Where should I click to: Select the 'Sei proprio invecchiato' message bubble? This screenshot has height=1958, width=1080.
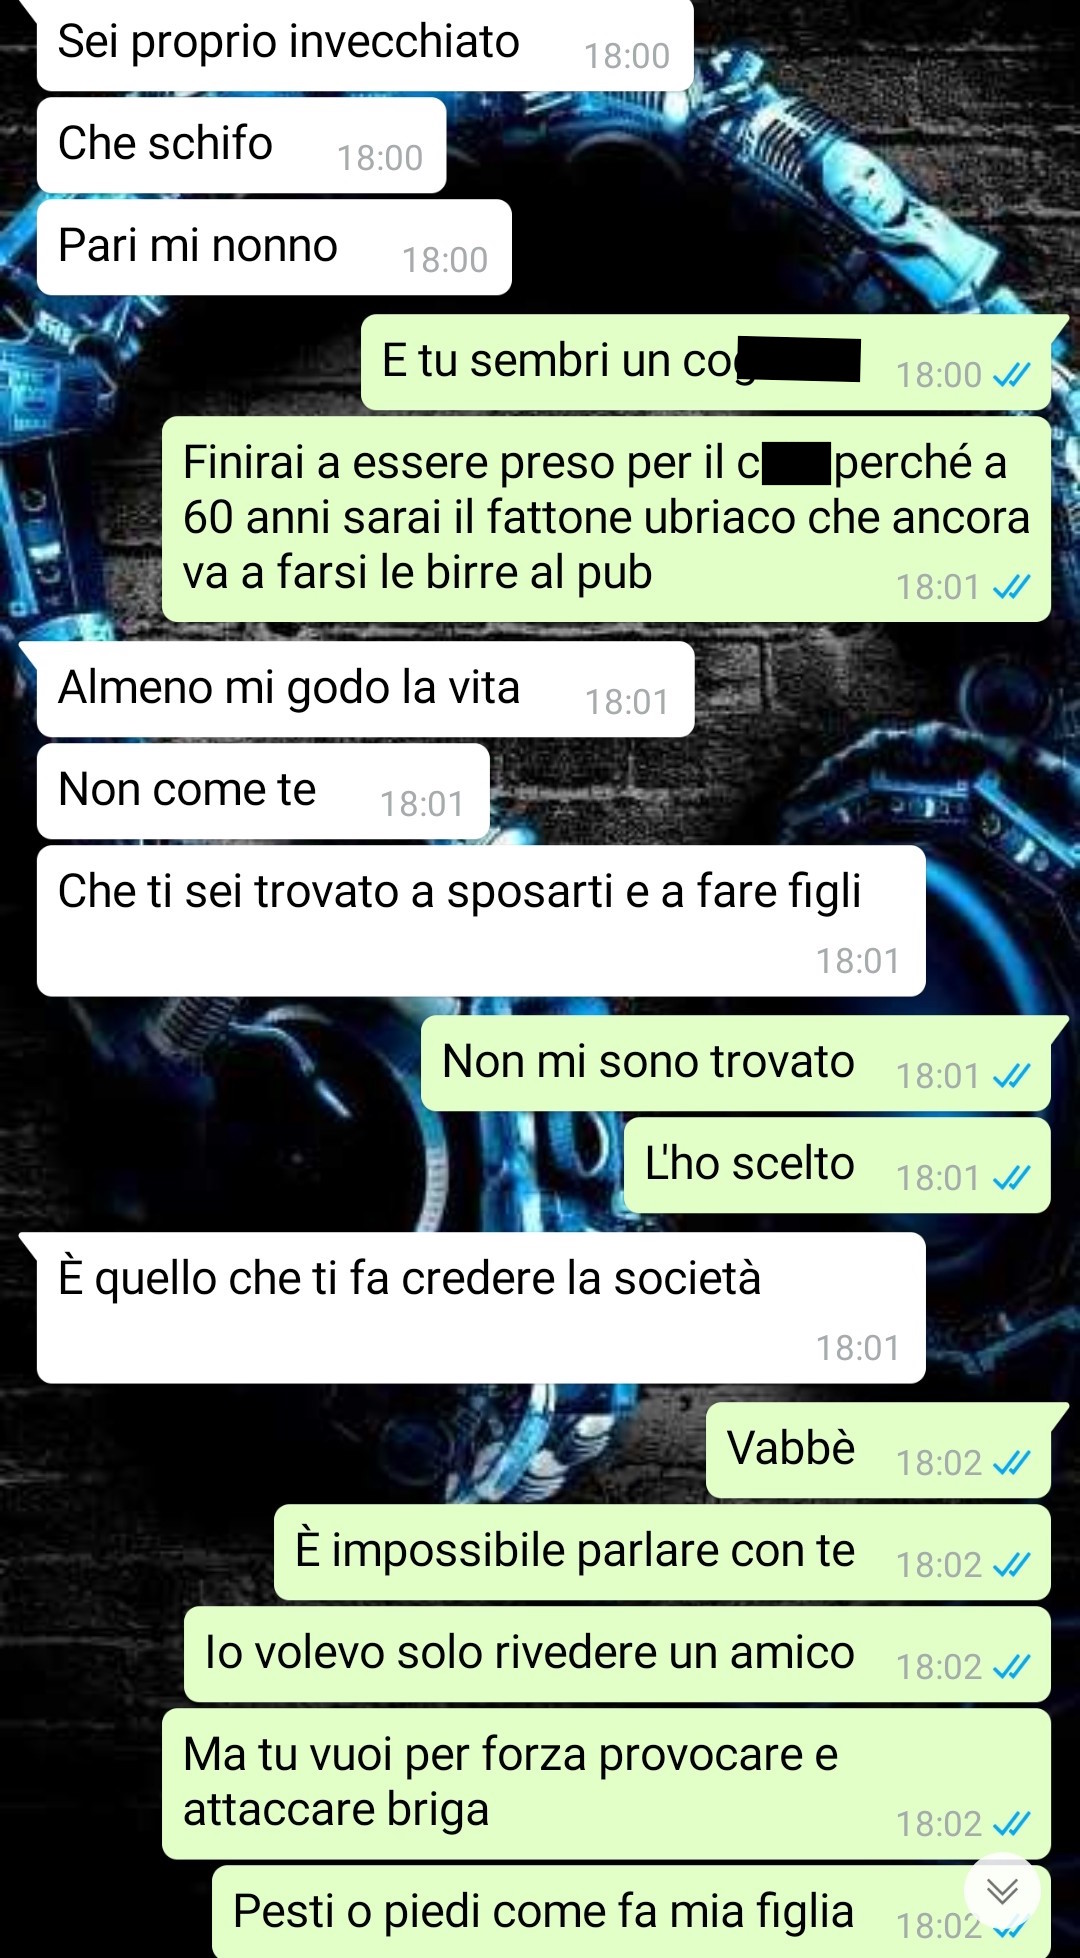tap(365, 45)
